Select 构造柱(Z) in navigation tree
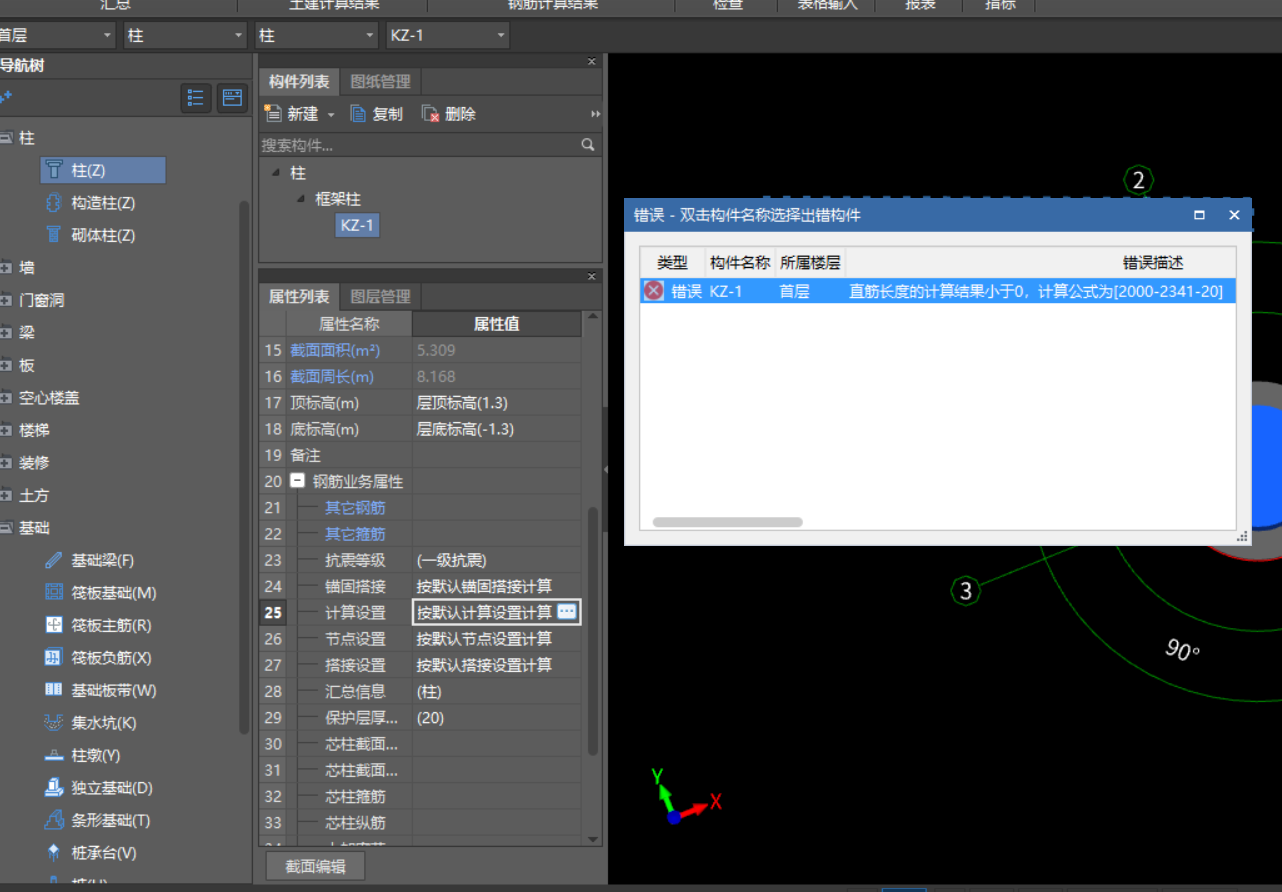This screenshot has height=892, width=1282. pyautogui.click(x=102, y=203)
